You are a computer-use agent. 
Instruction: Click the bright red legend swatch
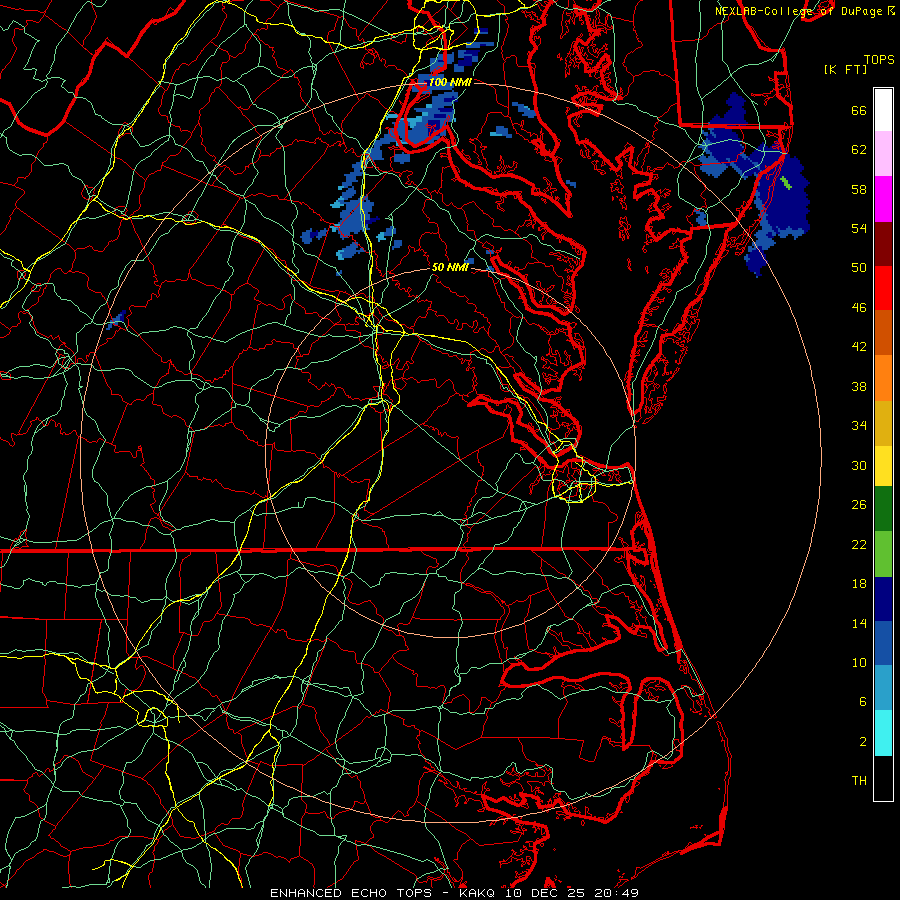click(883, 288)
